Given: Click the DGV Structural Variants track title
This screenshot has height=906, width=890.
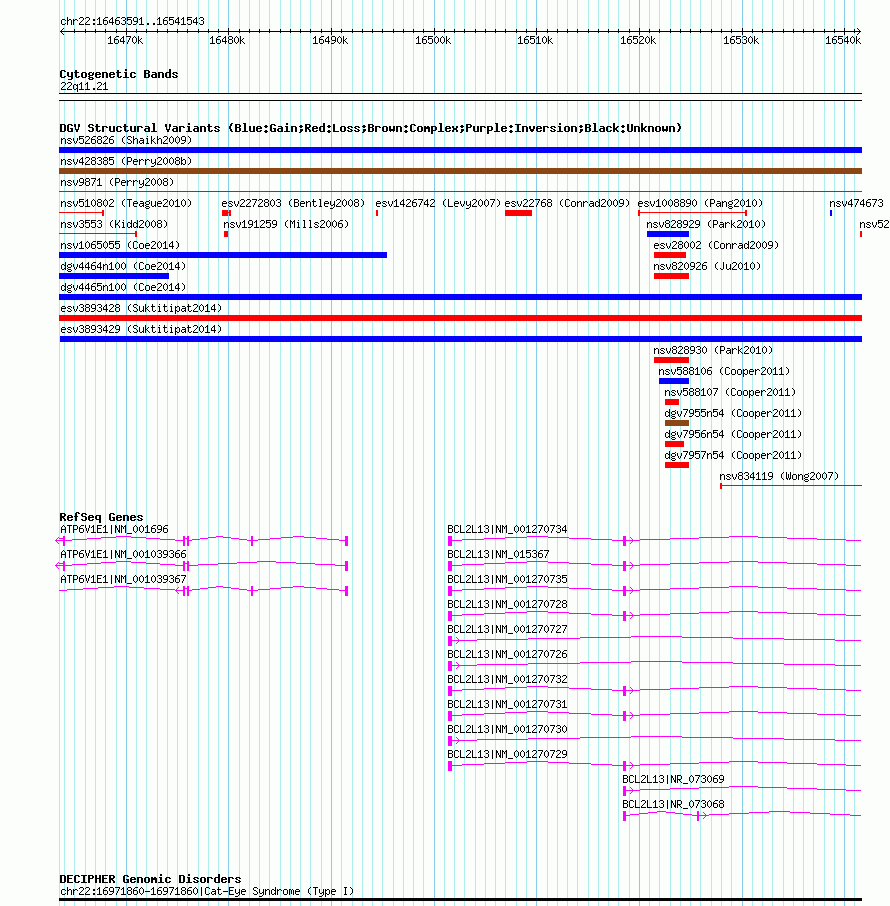Looking at the screenshot, I should (370, 128).
